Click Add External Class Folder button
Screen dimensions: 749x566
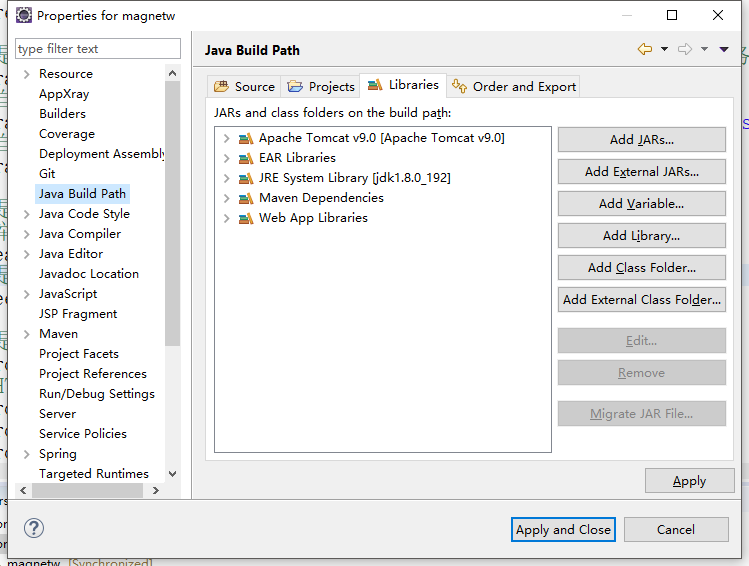pyautogui.click(x=642, y=299)
